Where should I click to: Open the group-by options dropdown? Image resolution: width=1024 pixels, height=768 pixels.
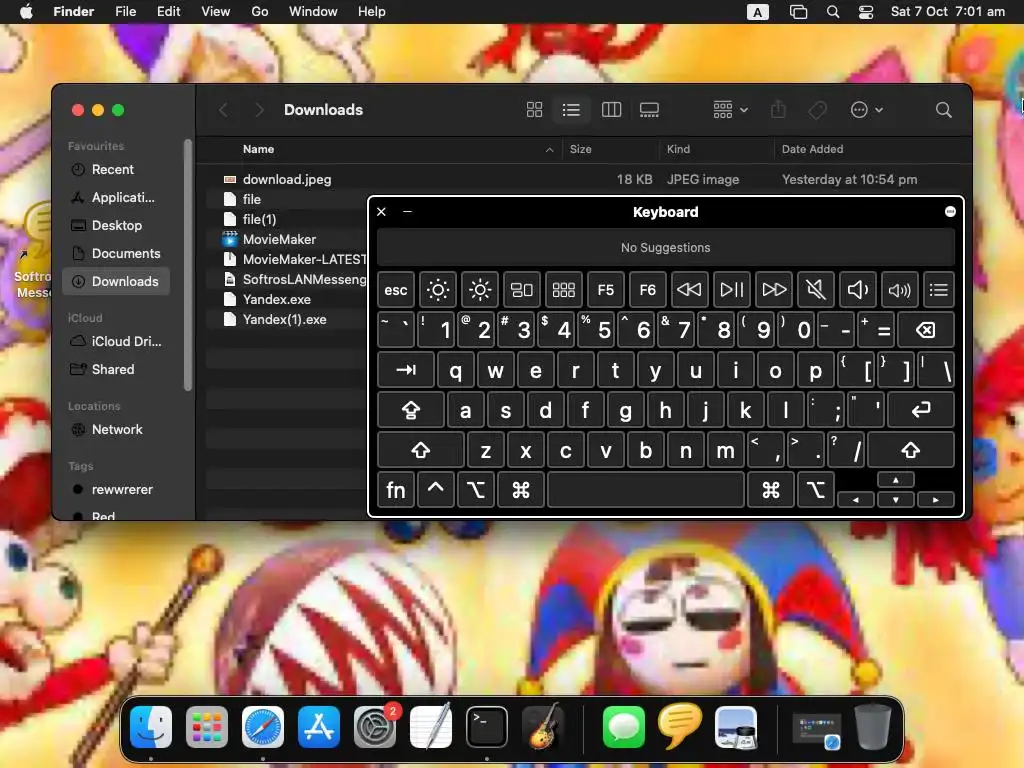point(730,110)
